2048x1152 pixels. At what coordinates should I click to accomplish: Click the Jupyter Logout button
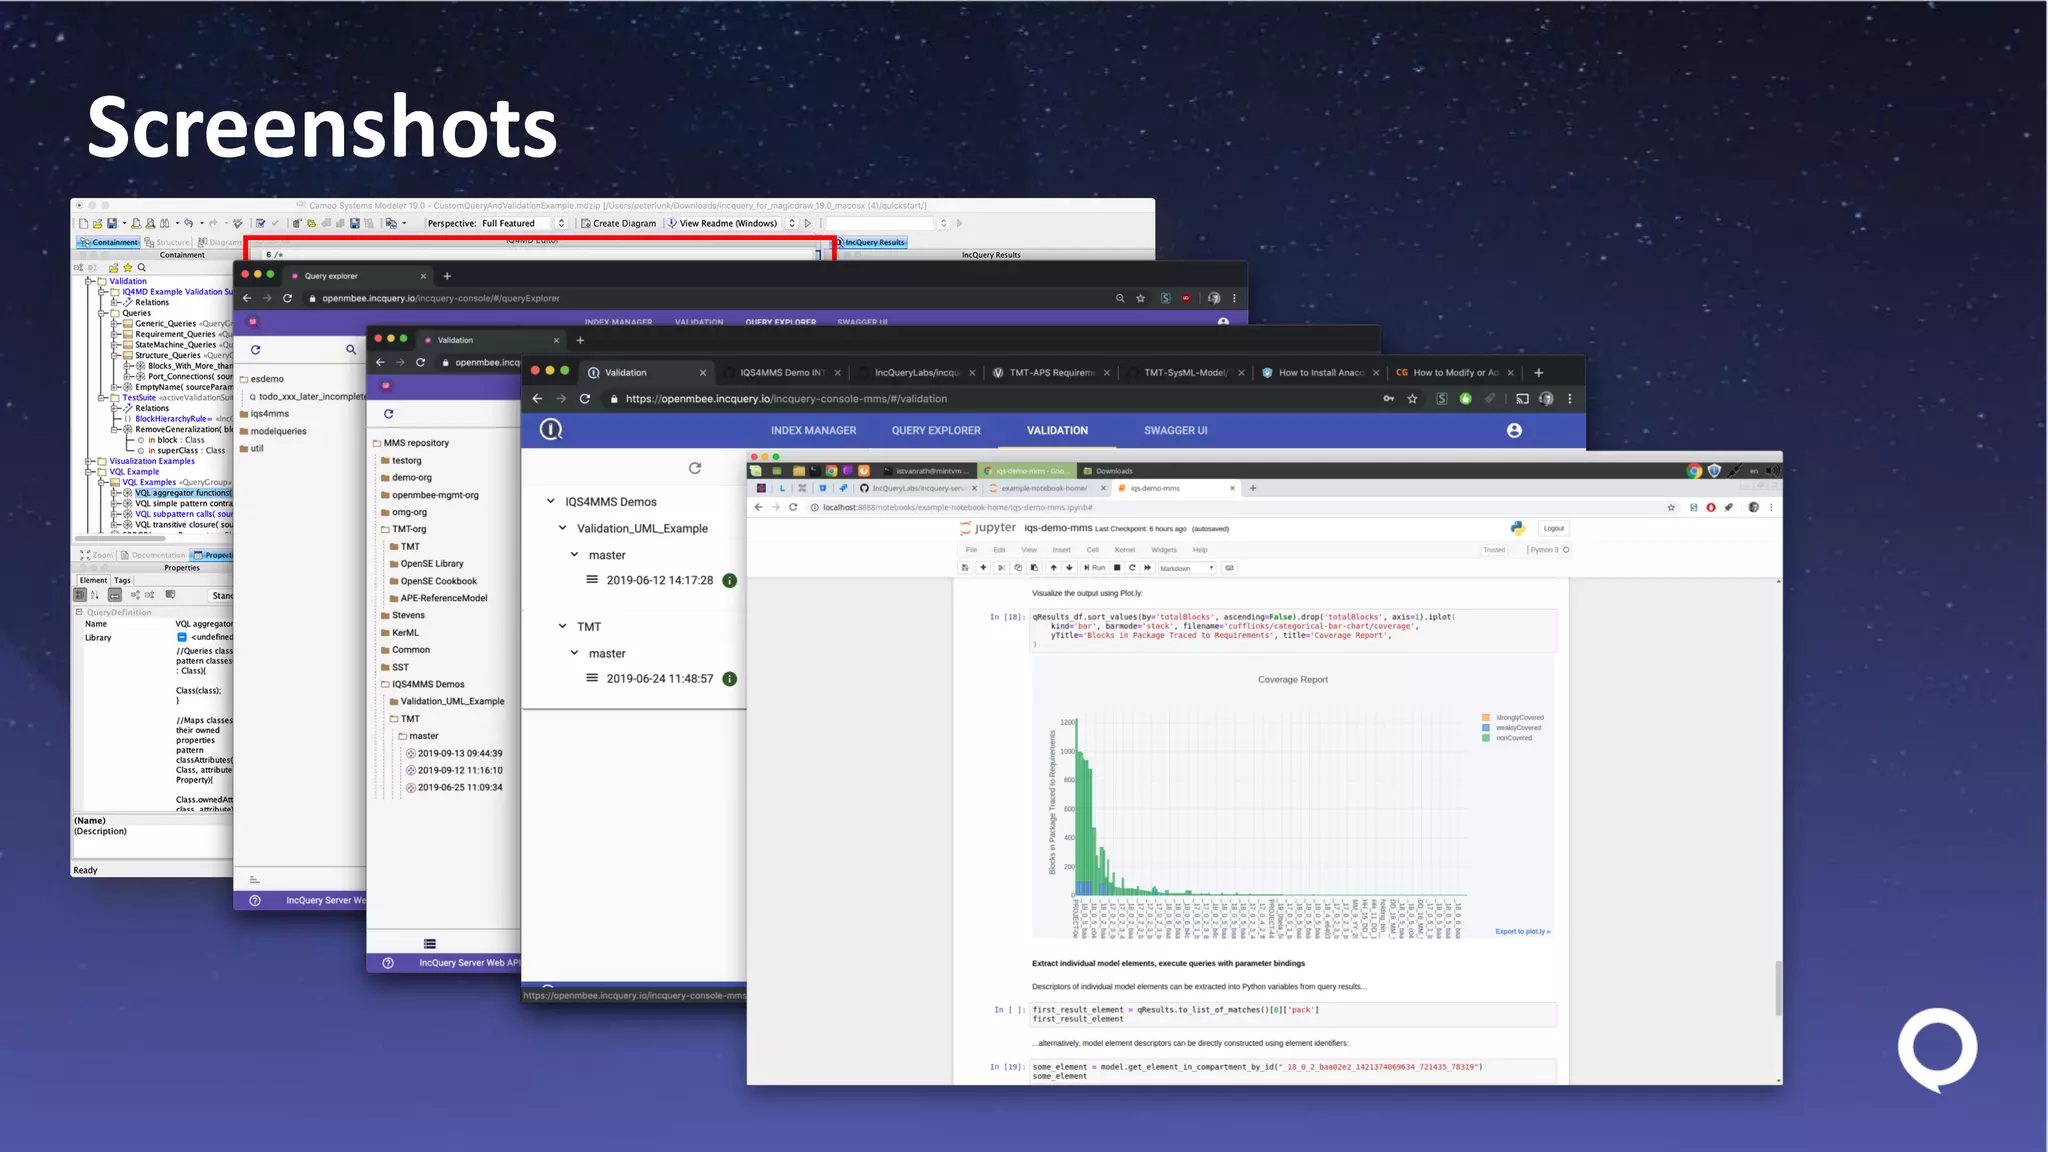click(x=1553, y=528)
